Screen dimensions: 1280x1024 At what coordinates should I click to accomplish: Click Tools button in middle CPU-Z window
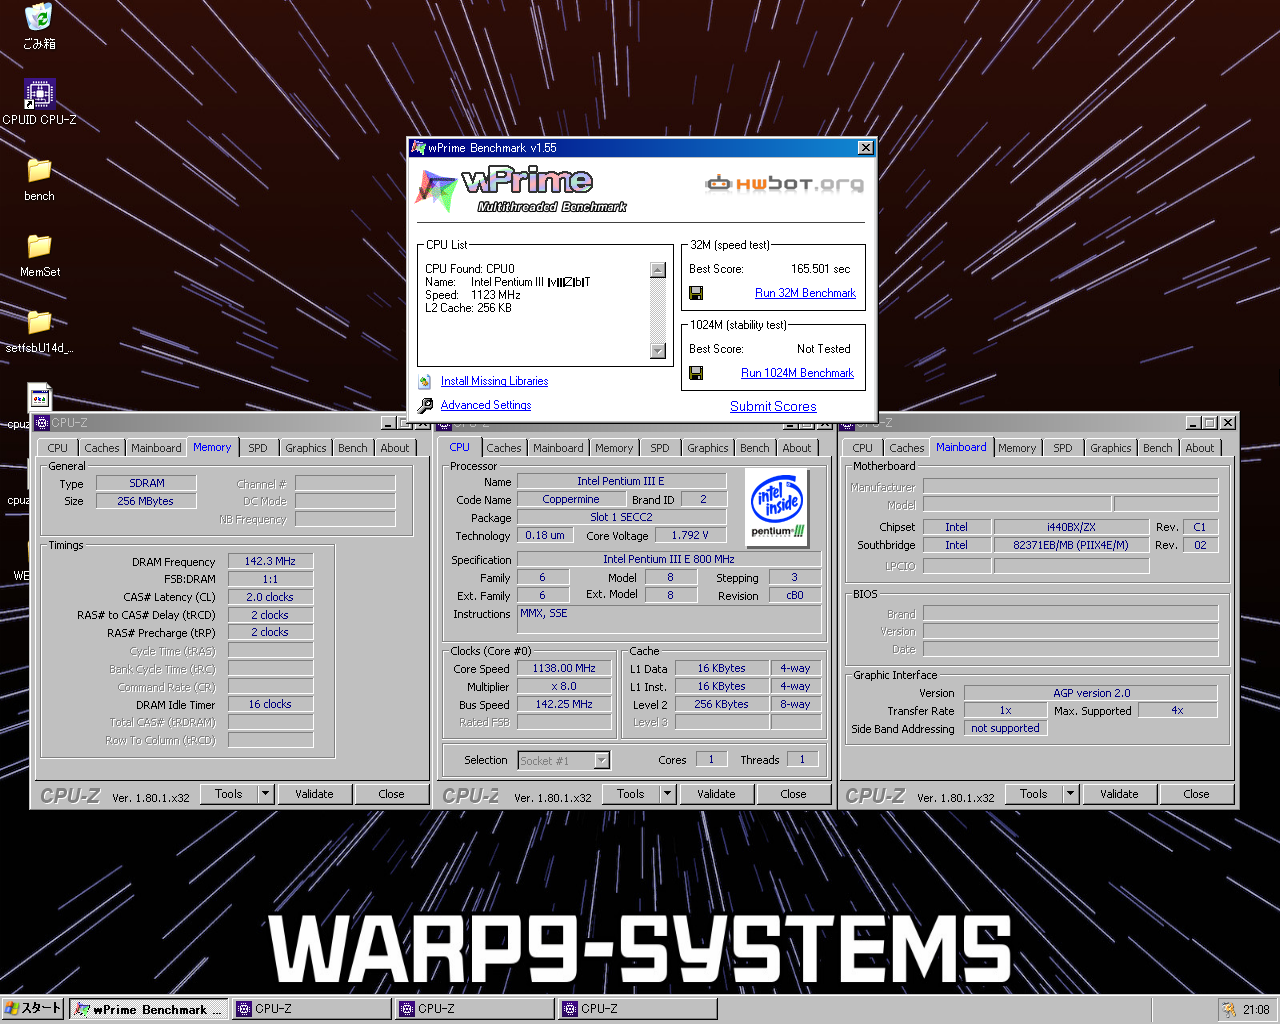(x=631, y=794)
